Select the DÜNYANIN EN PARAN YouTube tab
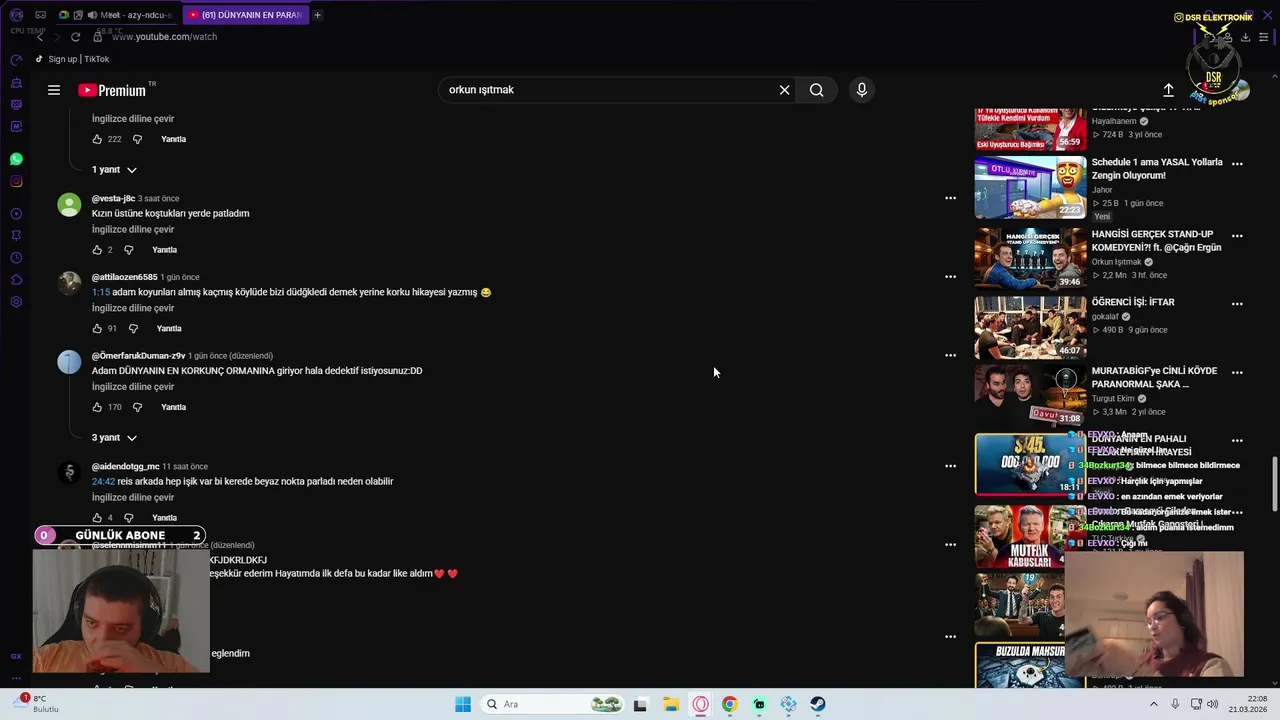 pyautogui.click(x=245, y=15)
